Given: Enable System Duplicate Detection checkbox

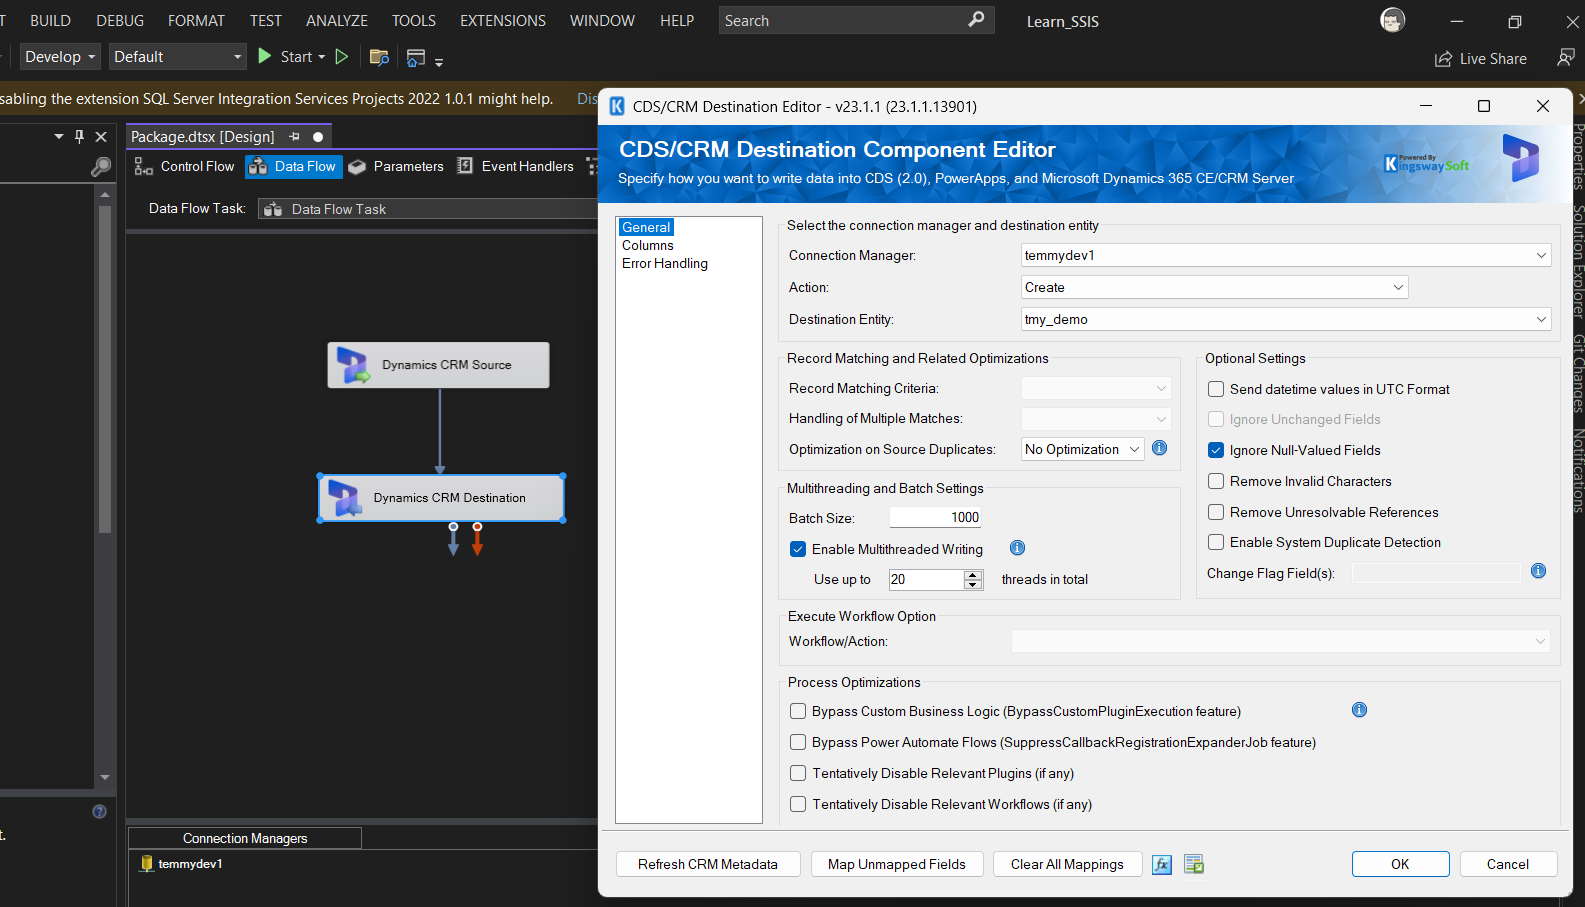Looking at the screenshot, I should click(1216, 542).
